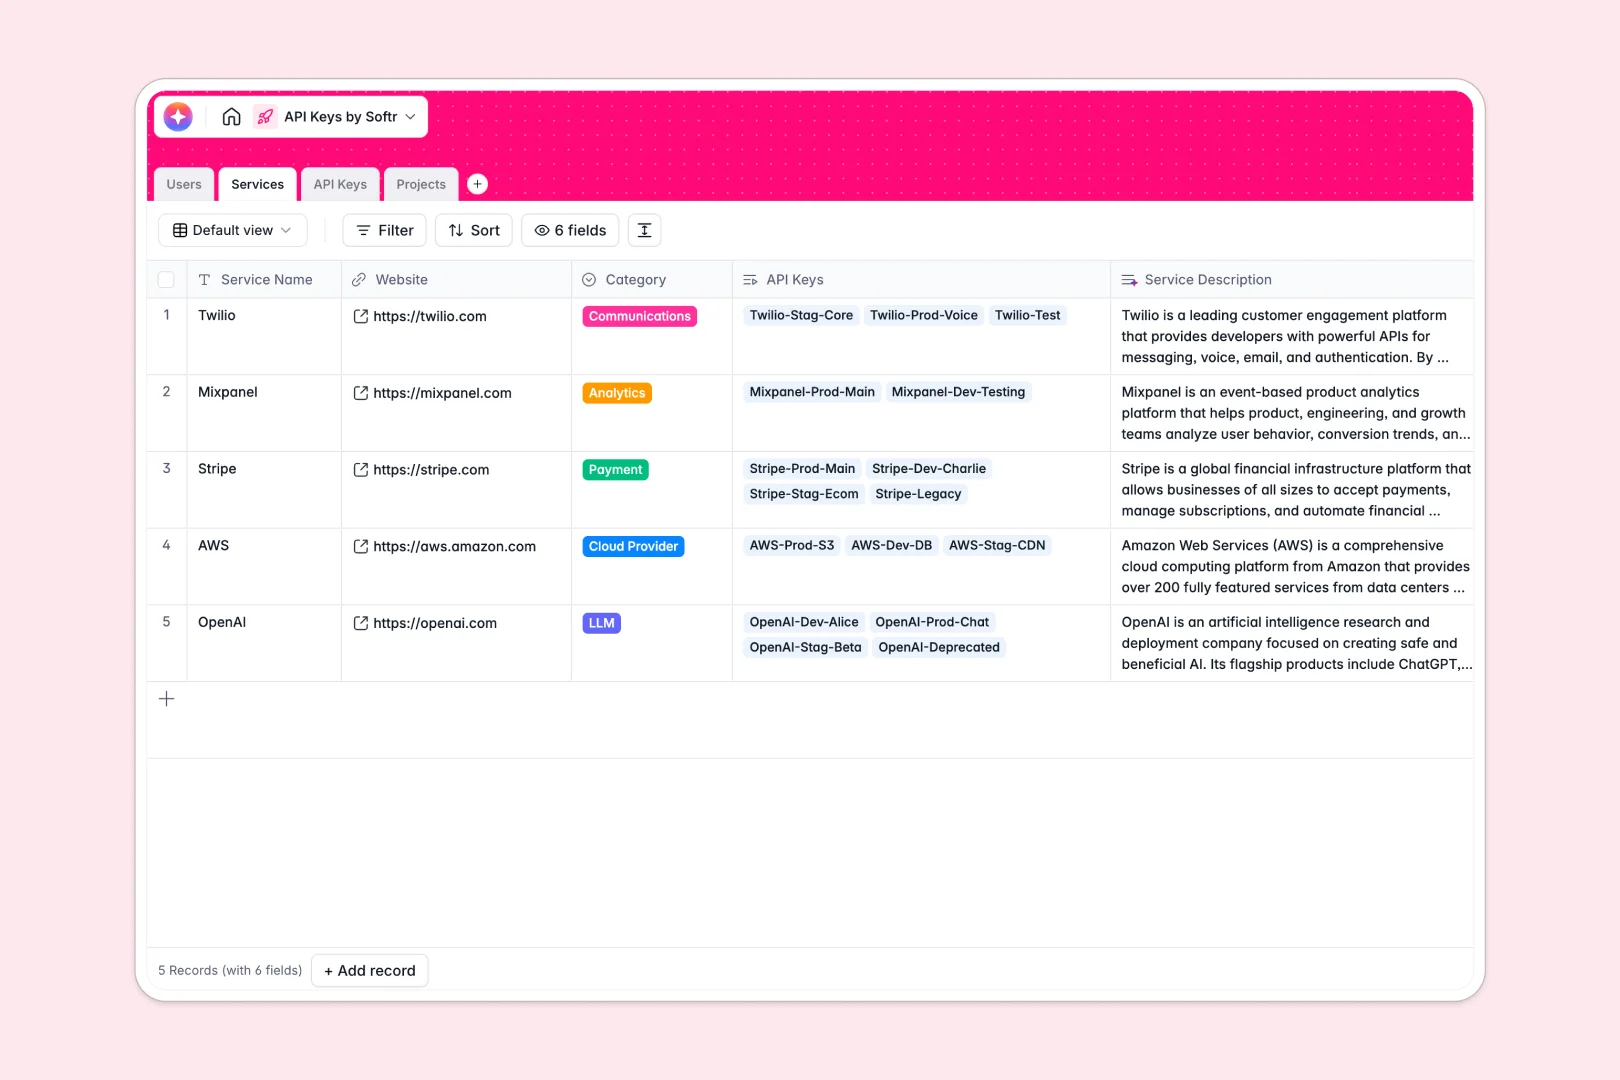Follow the https://mixpanel.com link
1620x1080 pixels.
point(442,393)
